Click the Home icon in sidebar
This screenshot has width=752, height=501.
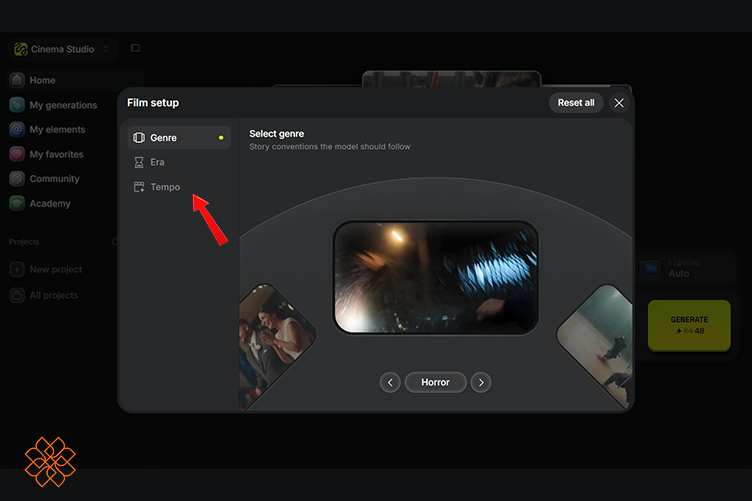tap(17, 80)
